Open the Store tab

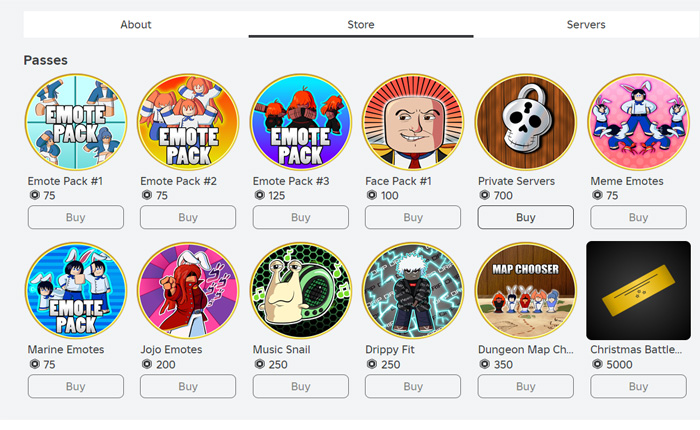point(361,24)
